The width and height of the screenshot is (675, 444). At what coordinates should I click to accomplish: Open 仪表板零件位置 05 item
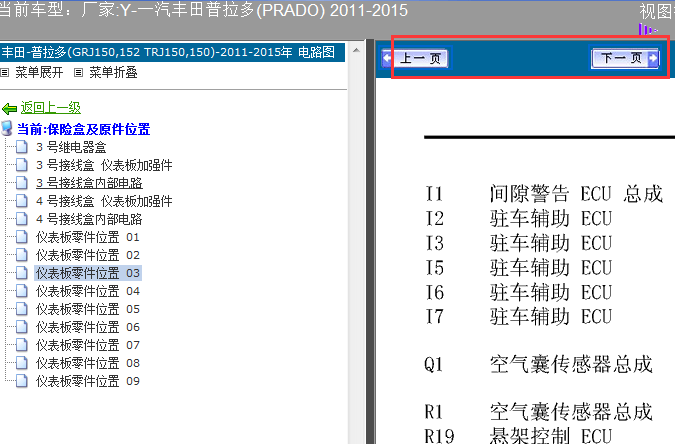coord(88,309)
